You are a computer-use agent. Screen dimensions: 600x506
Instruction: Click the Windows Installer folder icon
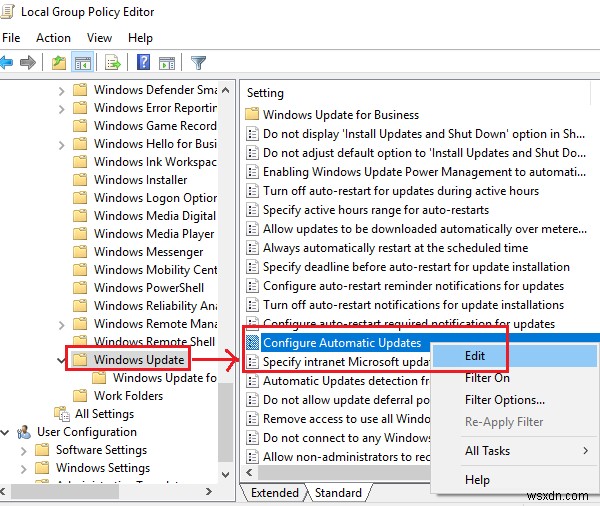click(80, 180)
